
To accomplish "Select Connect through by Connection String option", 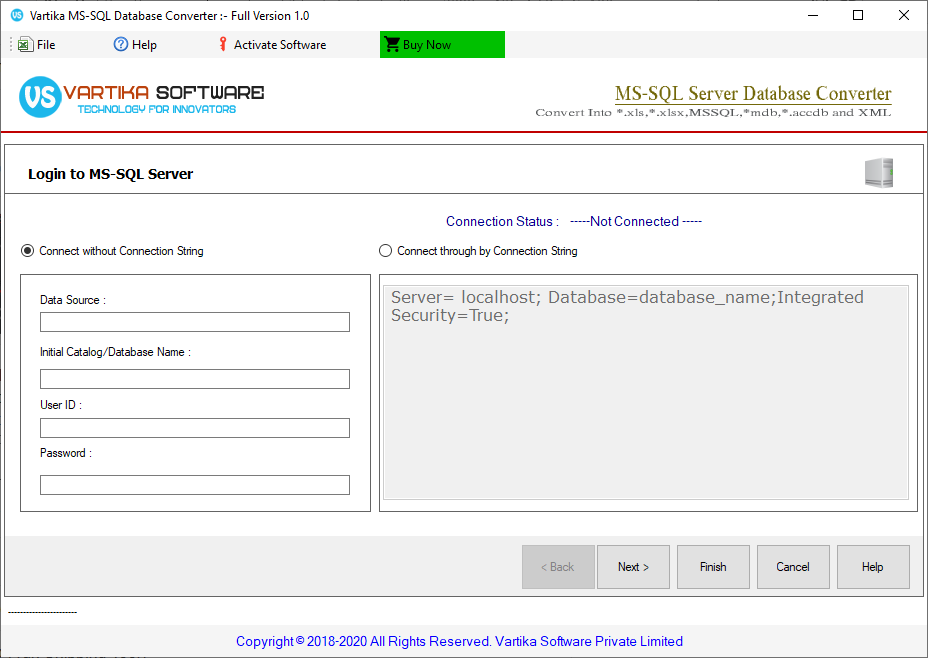I will pyautogui.click(x=478, y=251).
